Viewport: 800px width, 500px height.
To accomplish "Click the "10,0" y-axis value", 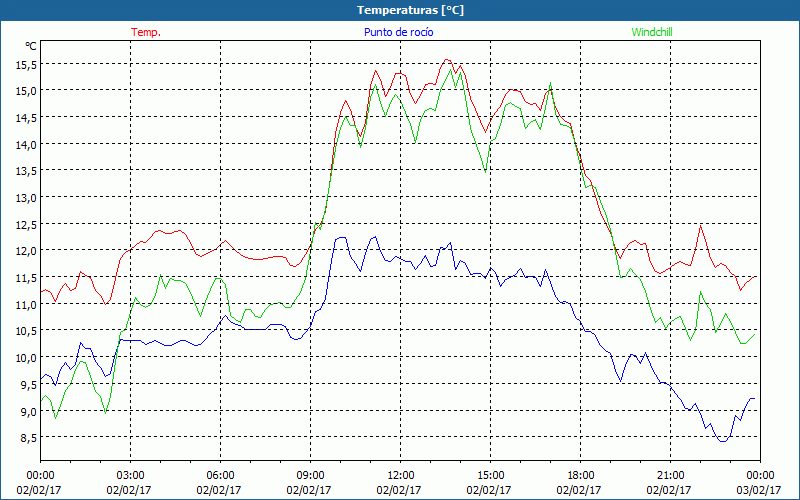I will [26, 358].
